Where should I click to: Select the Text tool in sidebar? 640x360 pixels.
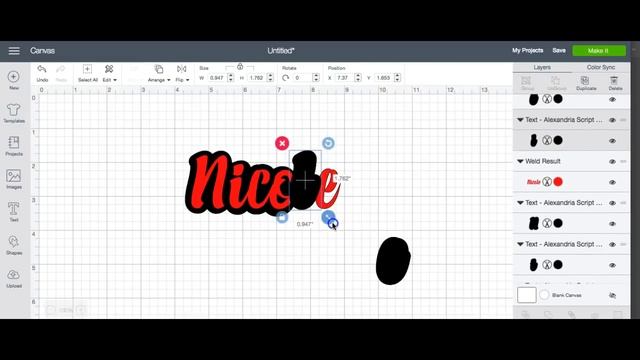[13, 211]
